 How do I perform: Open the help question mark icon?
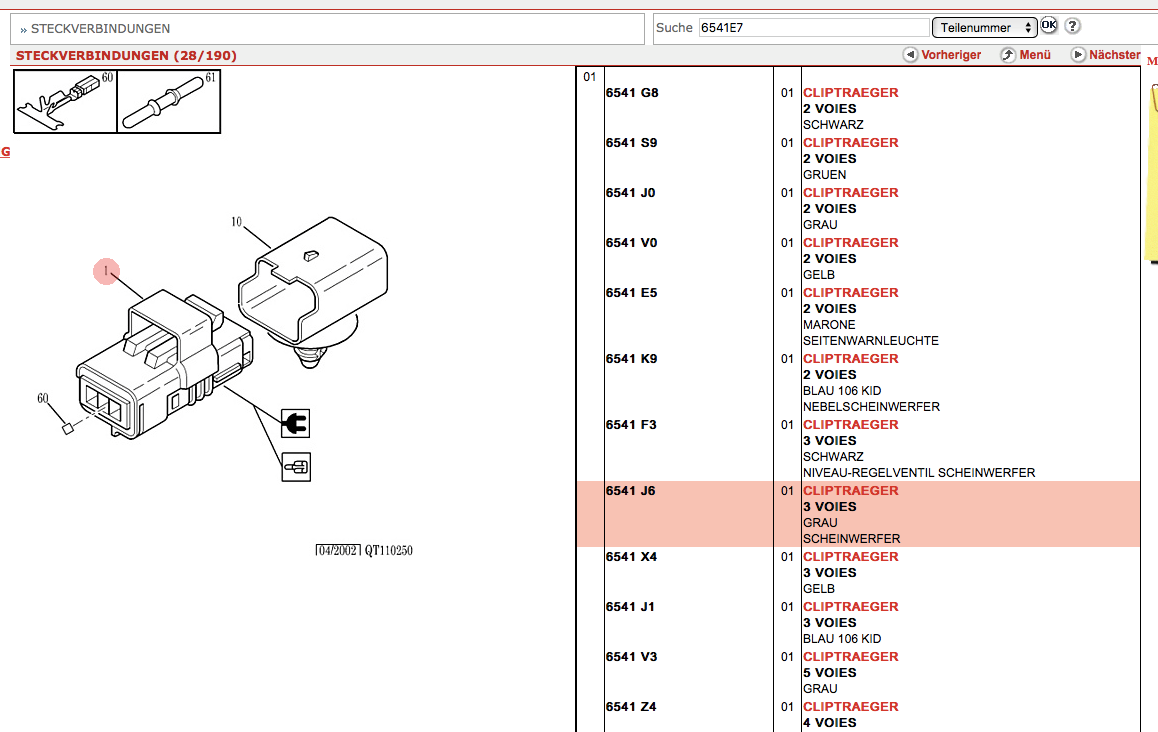click(1072, 26)
